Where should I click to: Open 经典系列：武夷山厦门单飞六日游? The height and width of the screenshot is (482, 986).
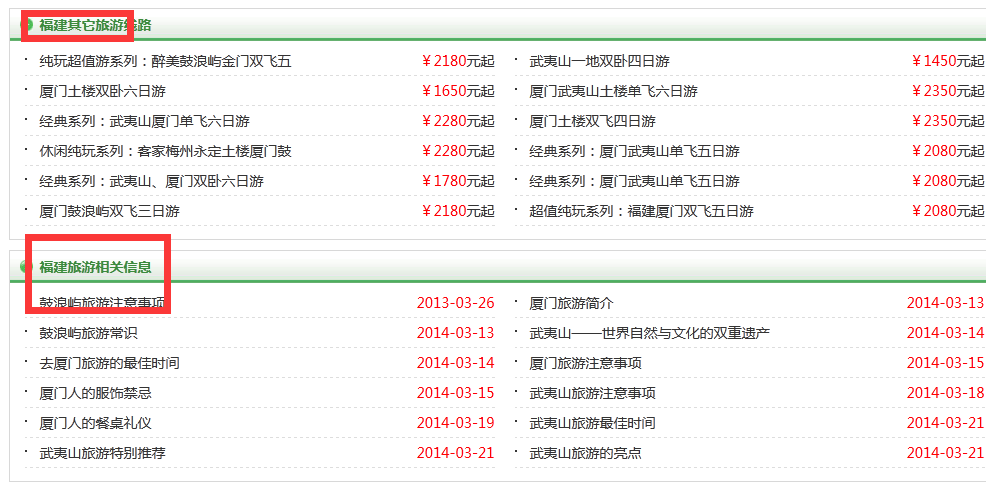coord(144,121)
